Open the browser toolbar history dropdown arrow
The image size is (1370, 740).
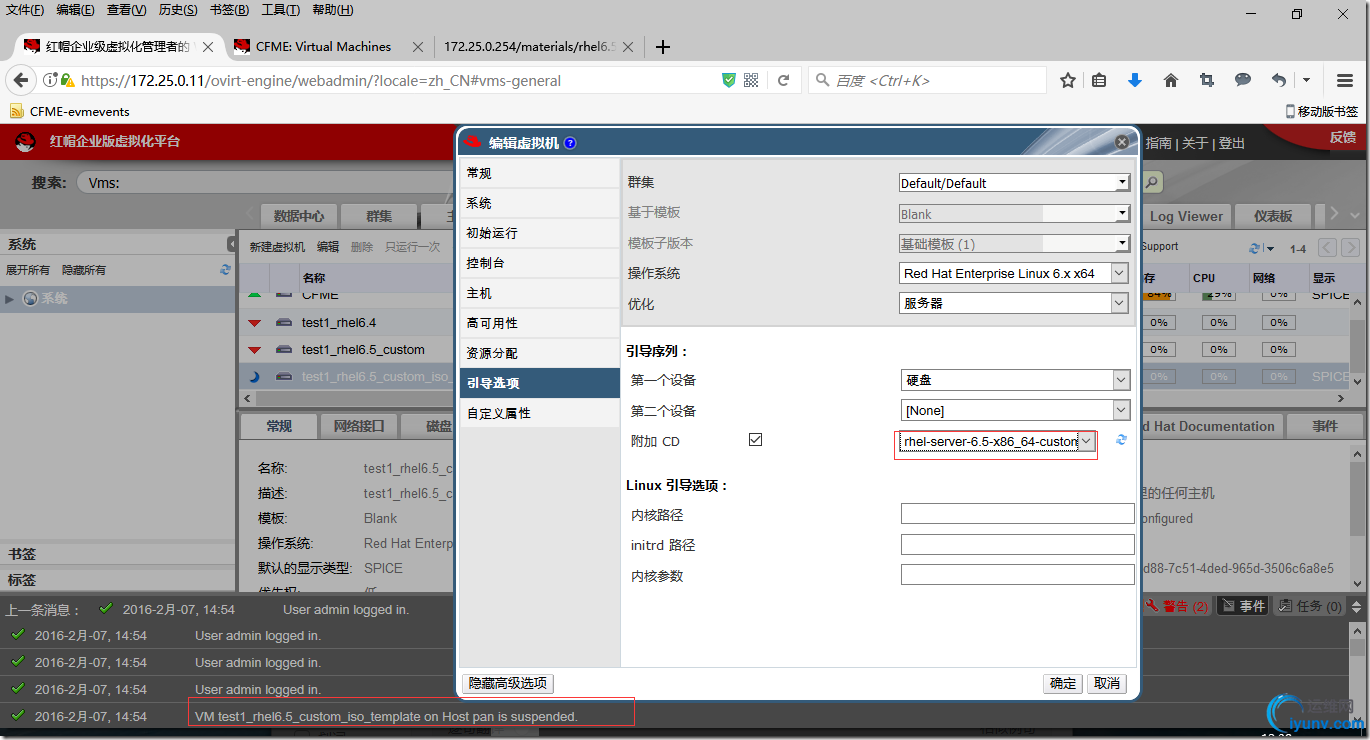coord(1306,80)
